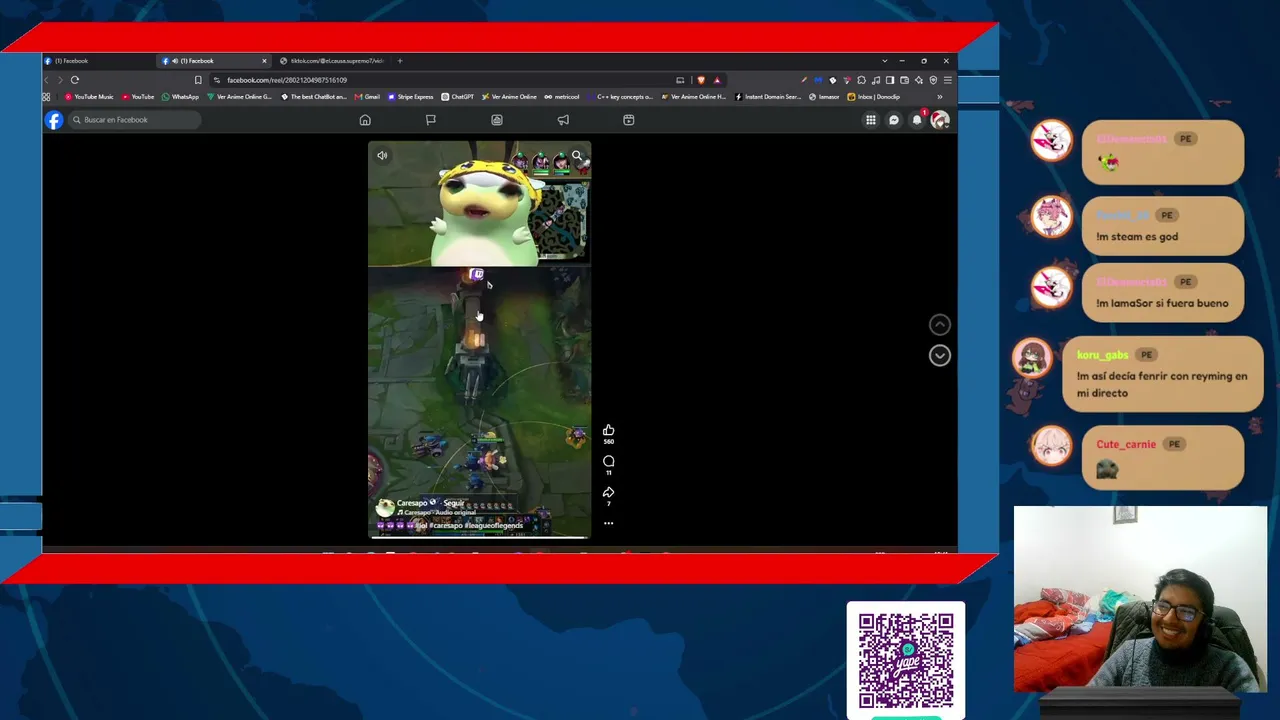The image size is (1280, 720).
Task: Expand hidden bookmarks with the chevron
Action: (x=939, y=97)
